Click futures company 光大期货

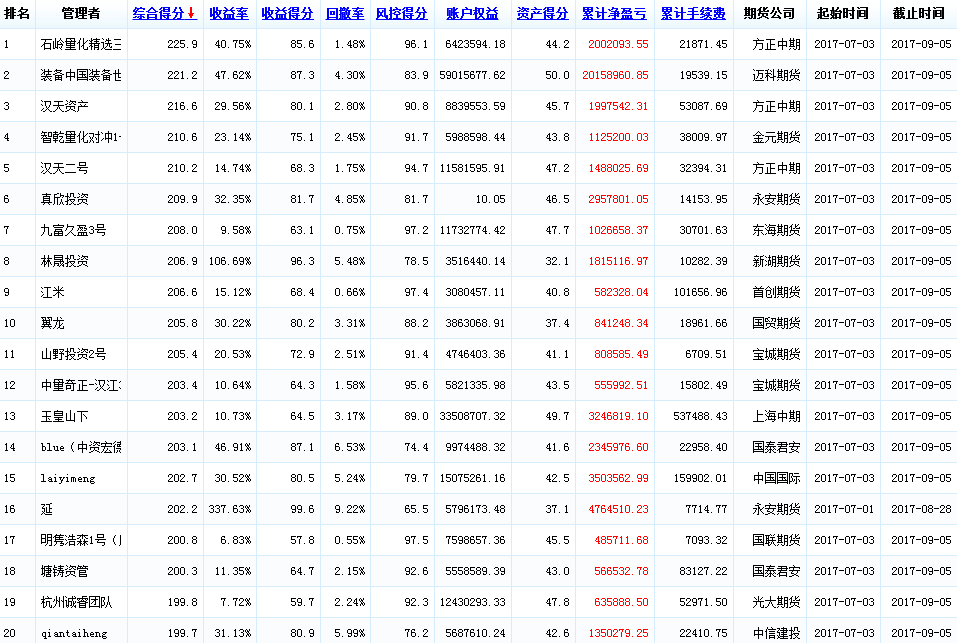(776, 602)
